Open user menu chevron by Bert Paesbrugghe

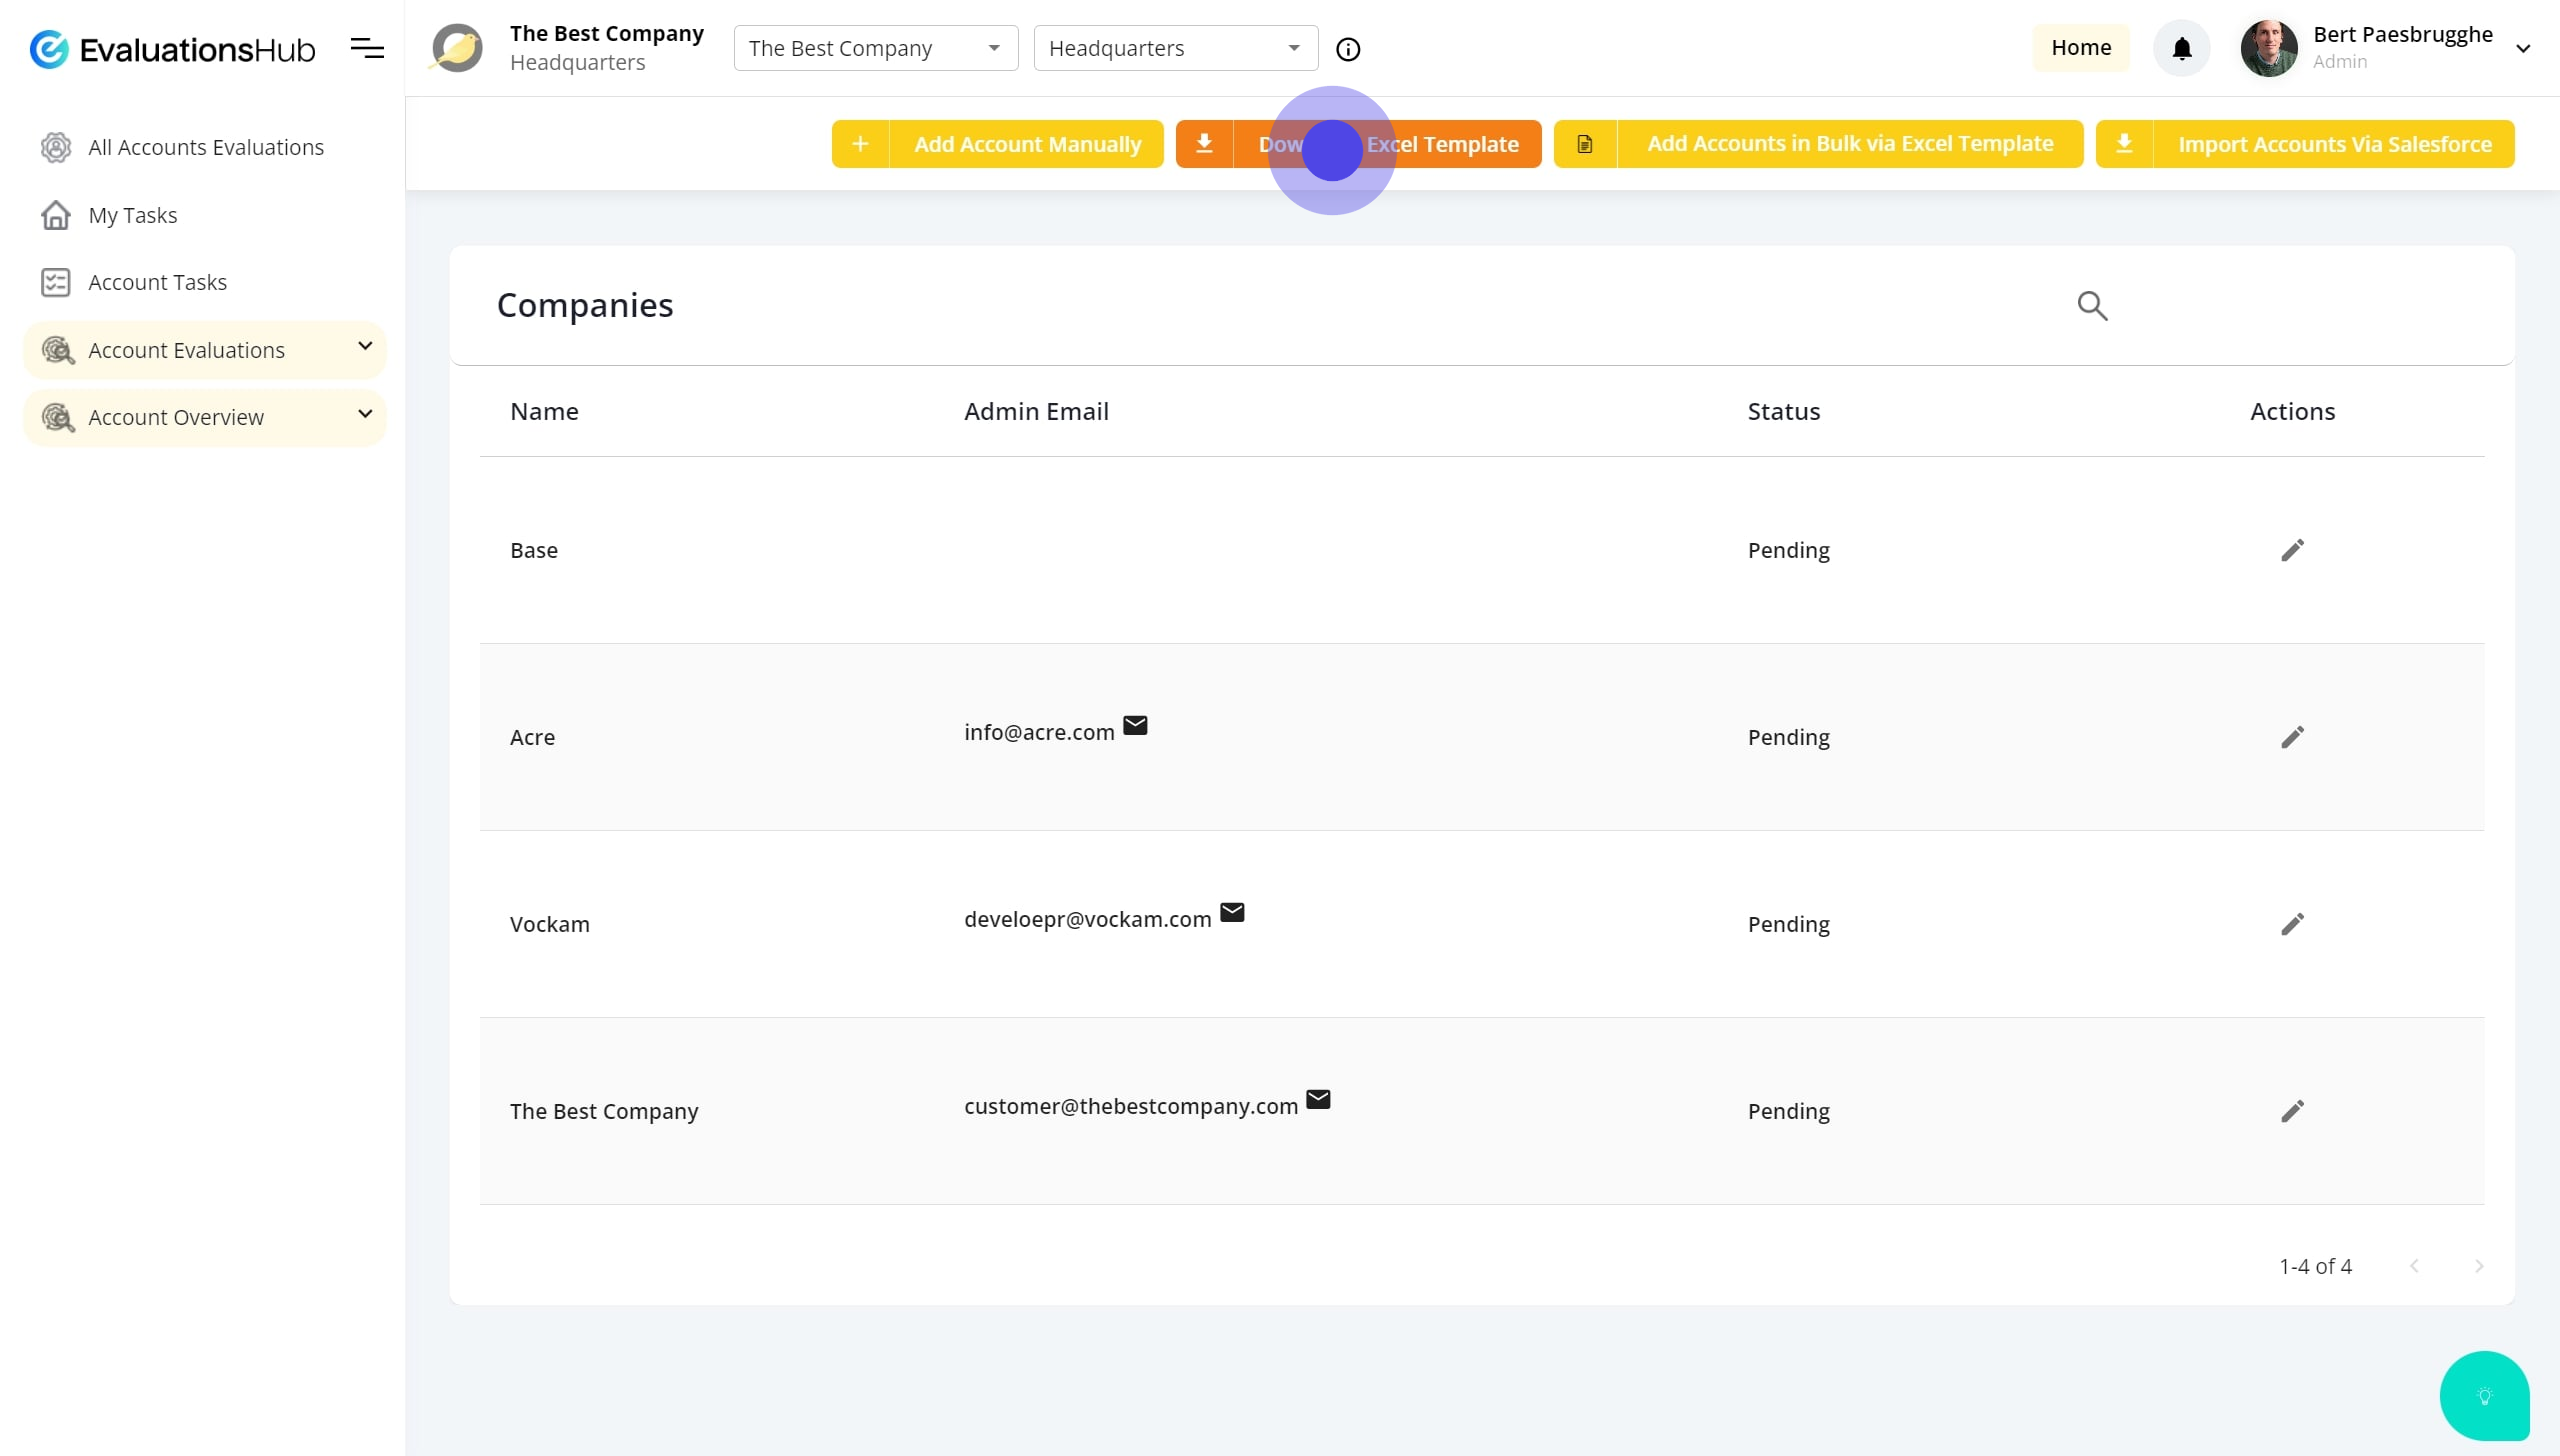2523,48
